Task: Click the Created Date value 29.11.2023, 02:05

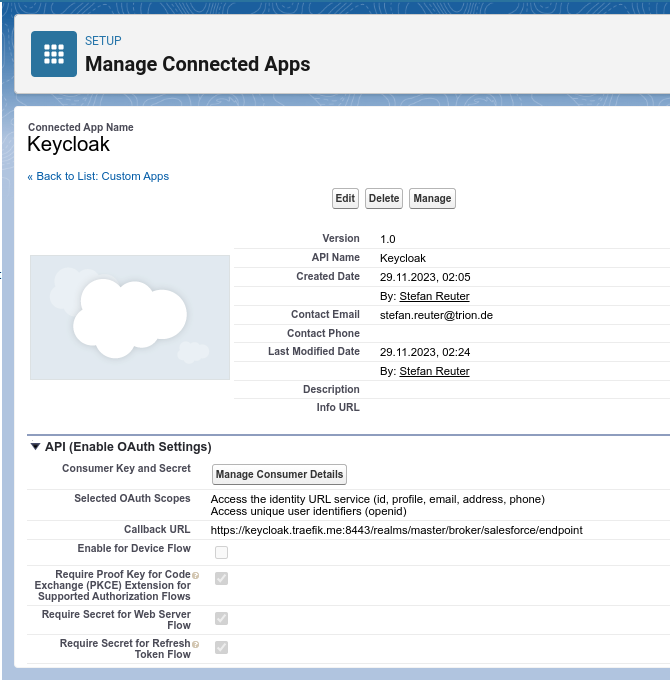Action: (425, 277)
